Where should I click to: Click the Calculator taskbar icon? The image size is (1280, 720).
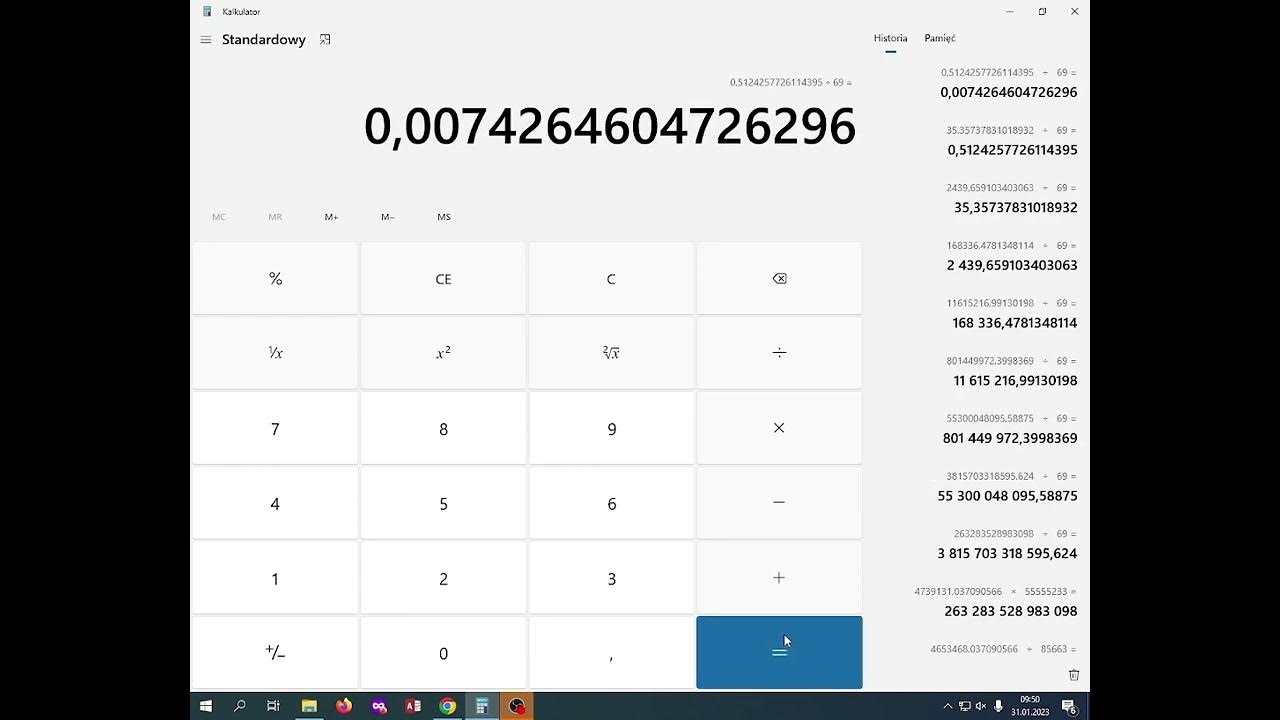pyautogui.click(x=482, y=706)
